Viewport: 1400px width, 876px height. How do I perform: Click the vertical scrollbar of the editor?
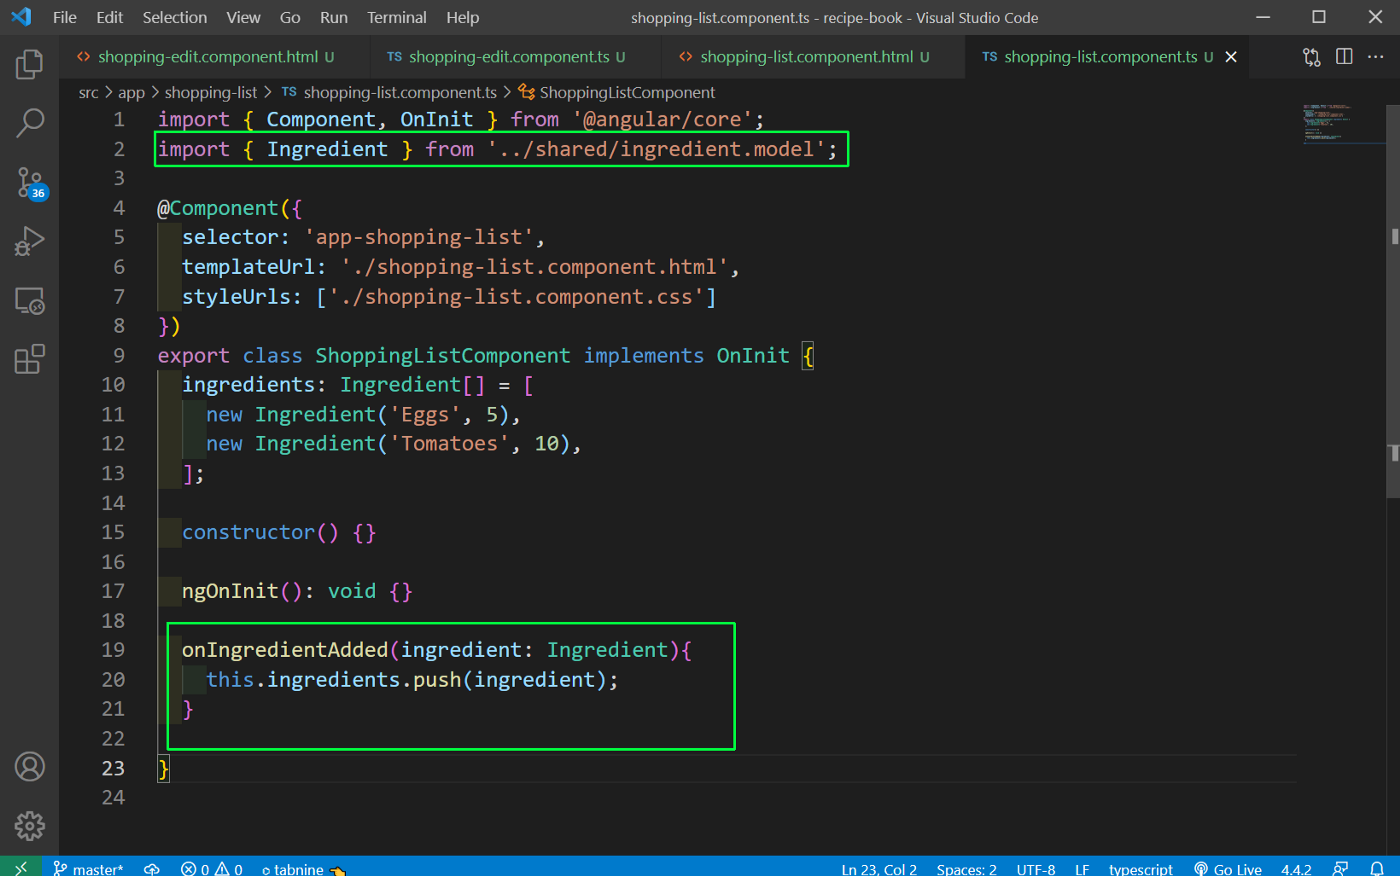coord(1394,300)
